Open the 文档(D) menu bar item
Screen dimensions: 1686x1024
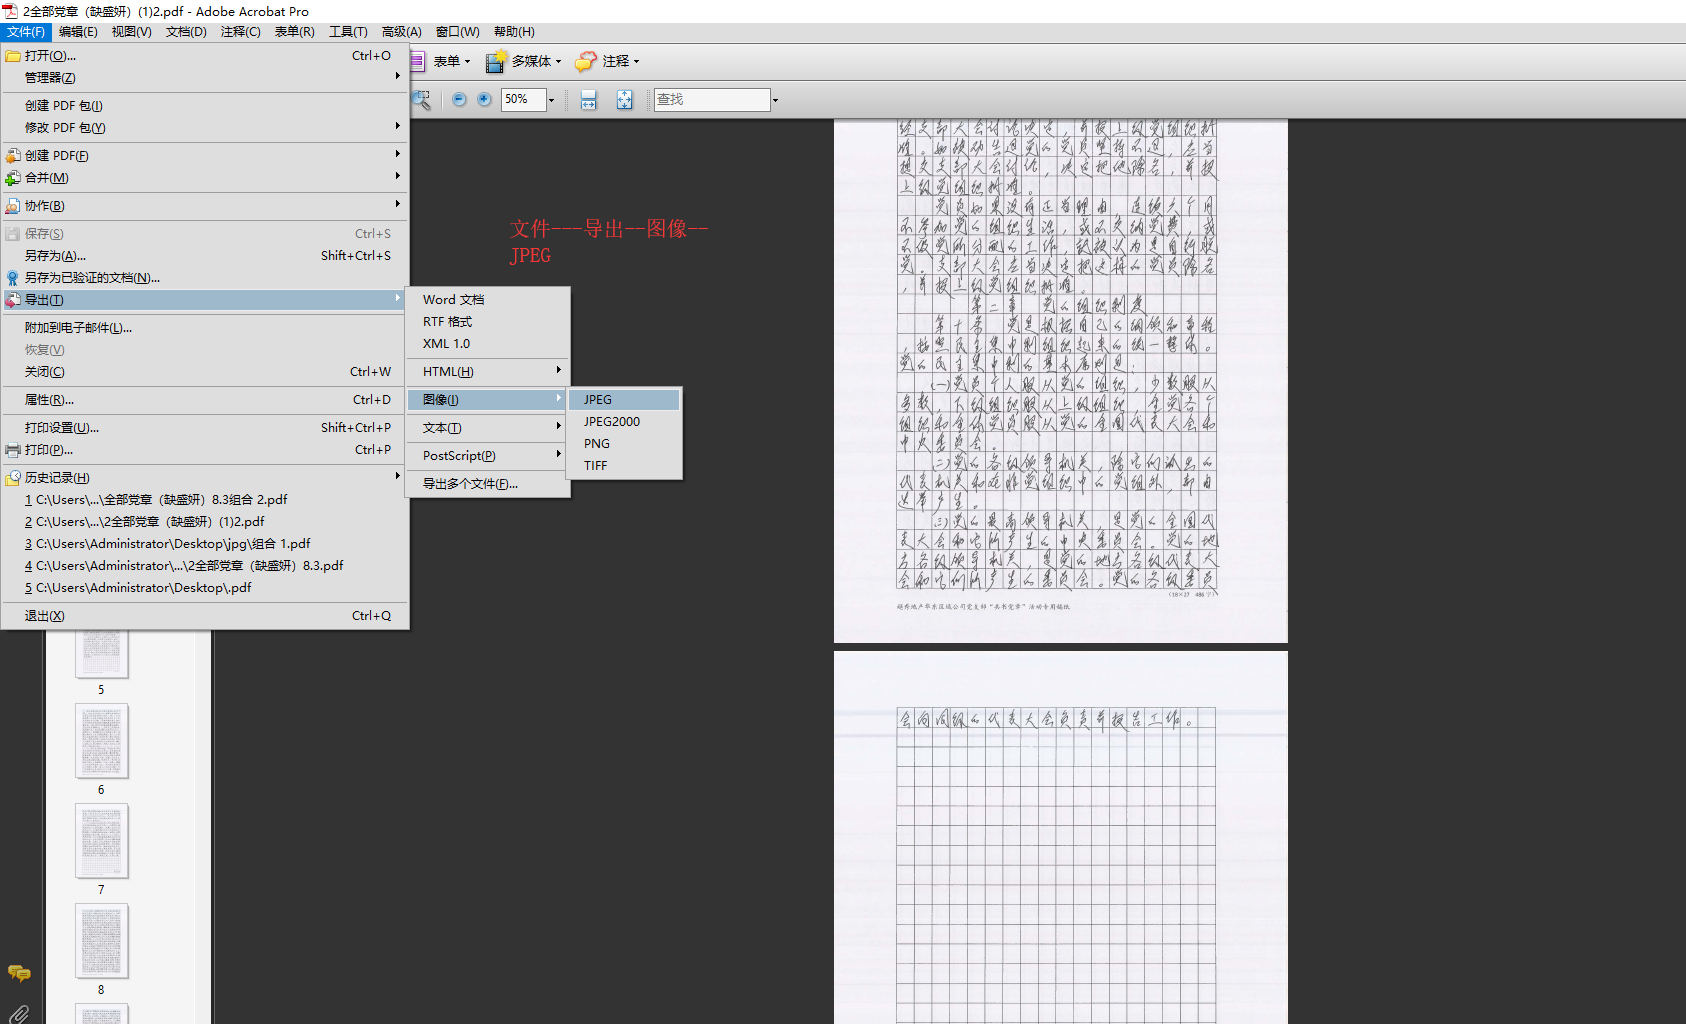[186, 32]
